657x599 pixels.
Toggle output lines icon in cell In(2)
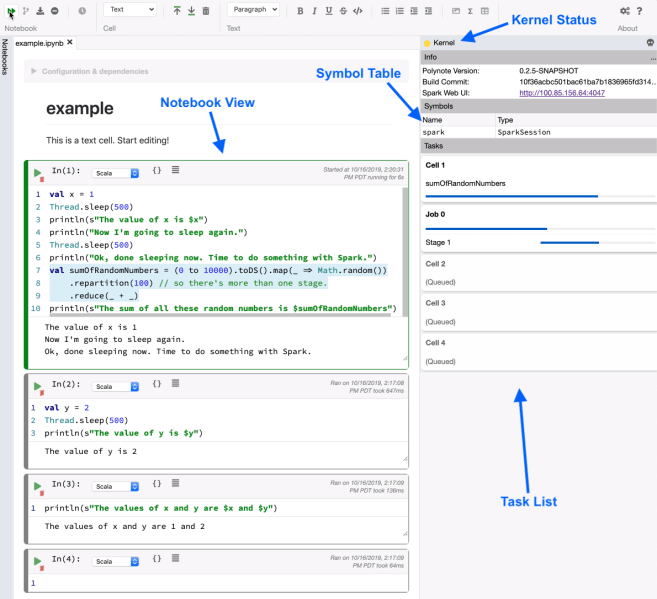click(176, 383)
